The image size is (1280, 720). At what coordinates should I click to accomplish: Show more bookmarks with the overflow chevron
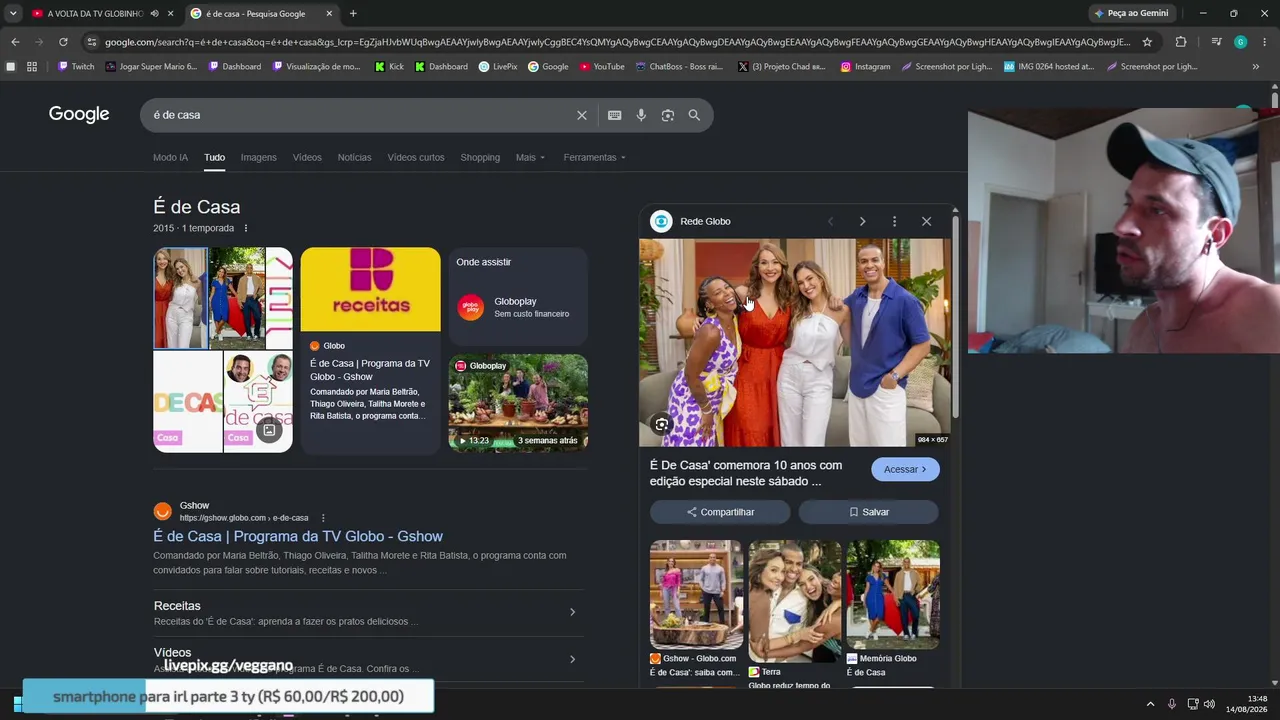click(1256, 67)
